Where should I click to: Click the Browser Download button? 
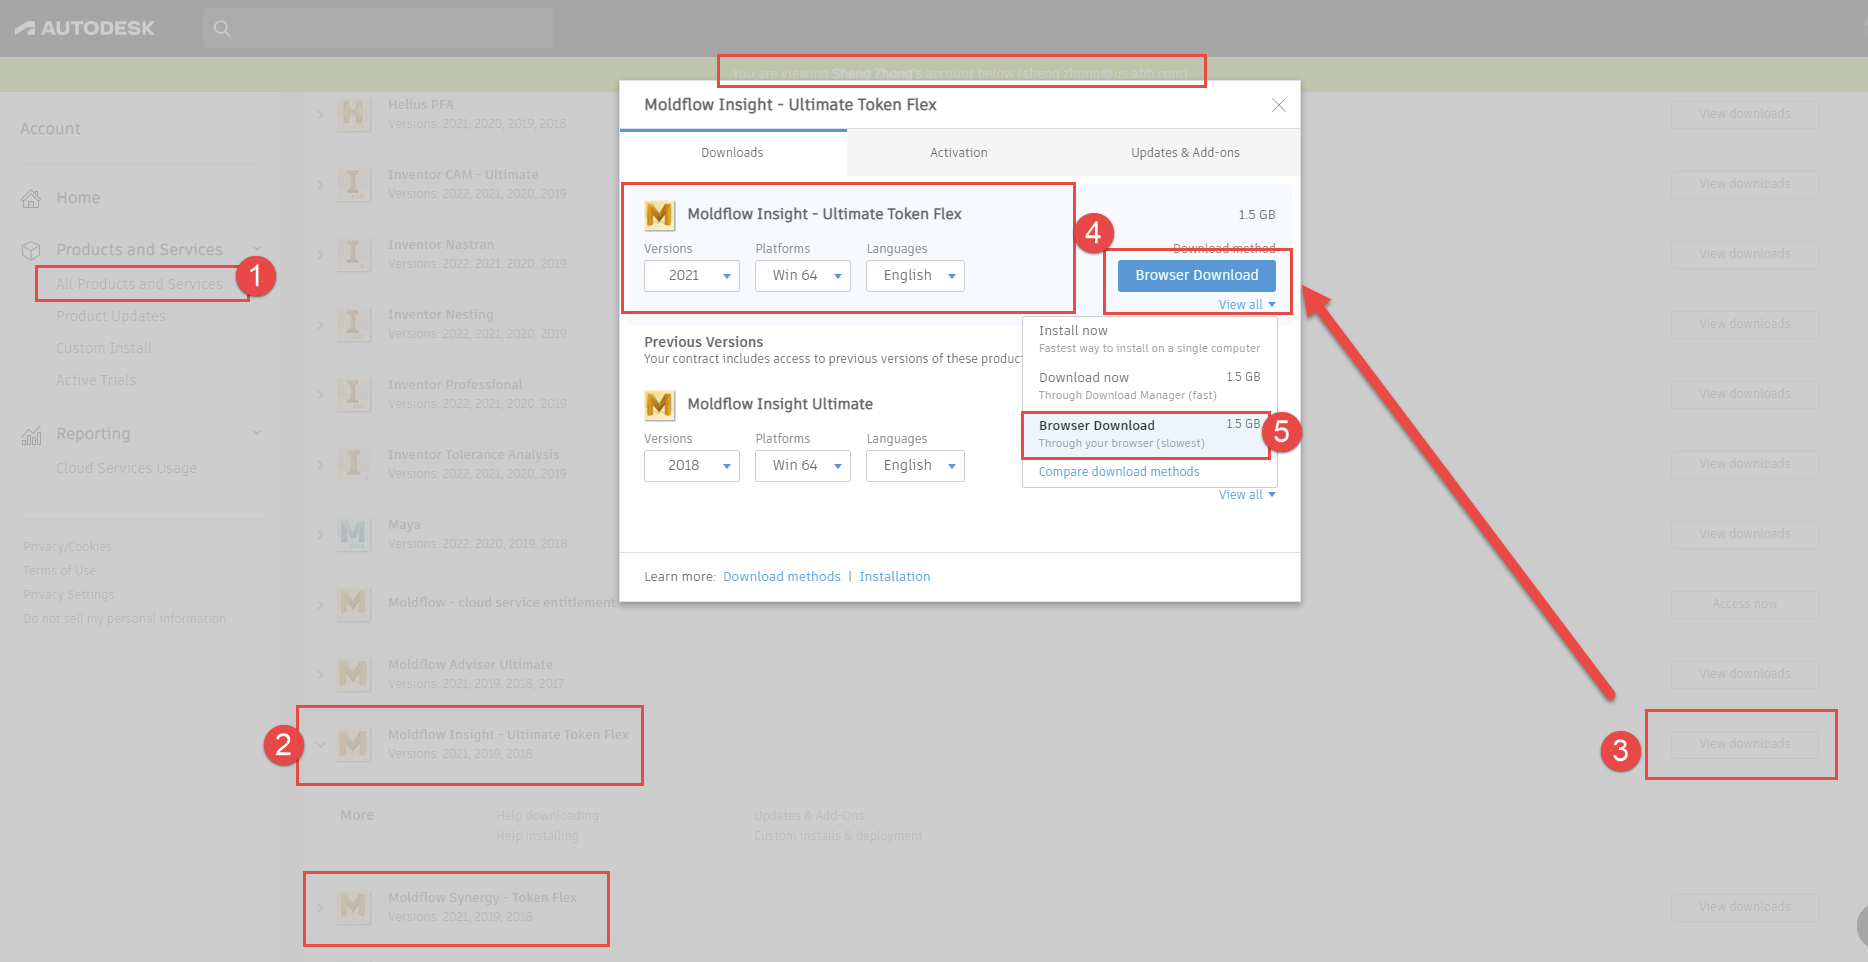point(1196,275)
